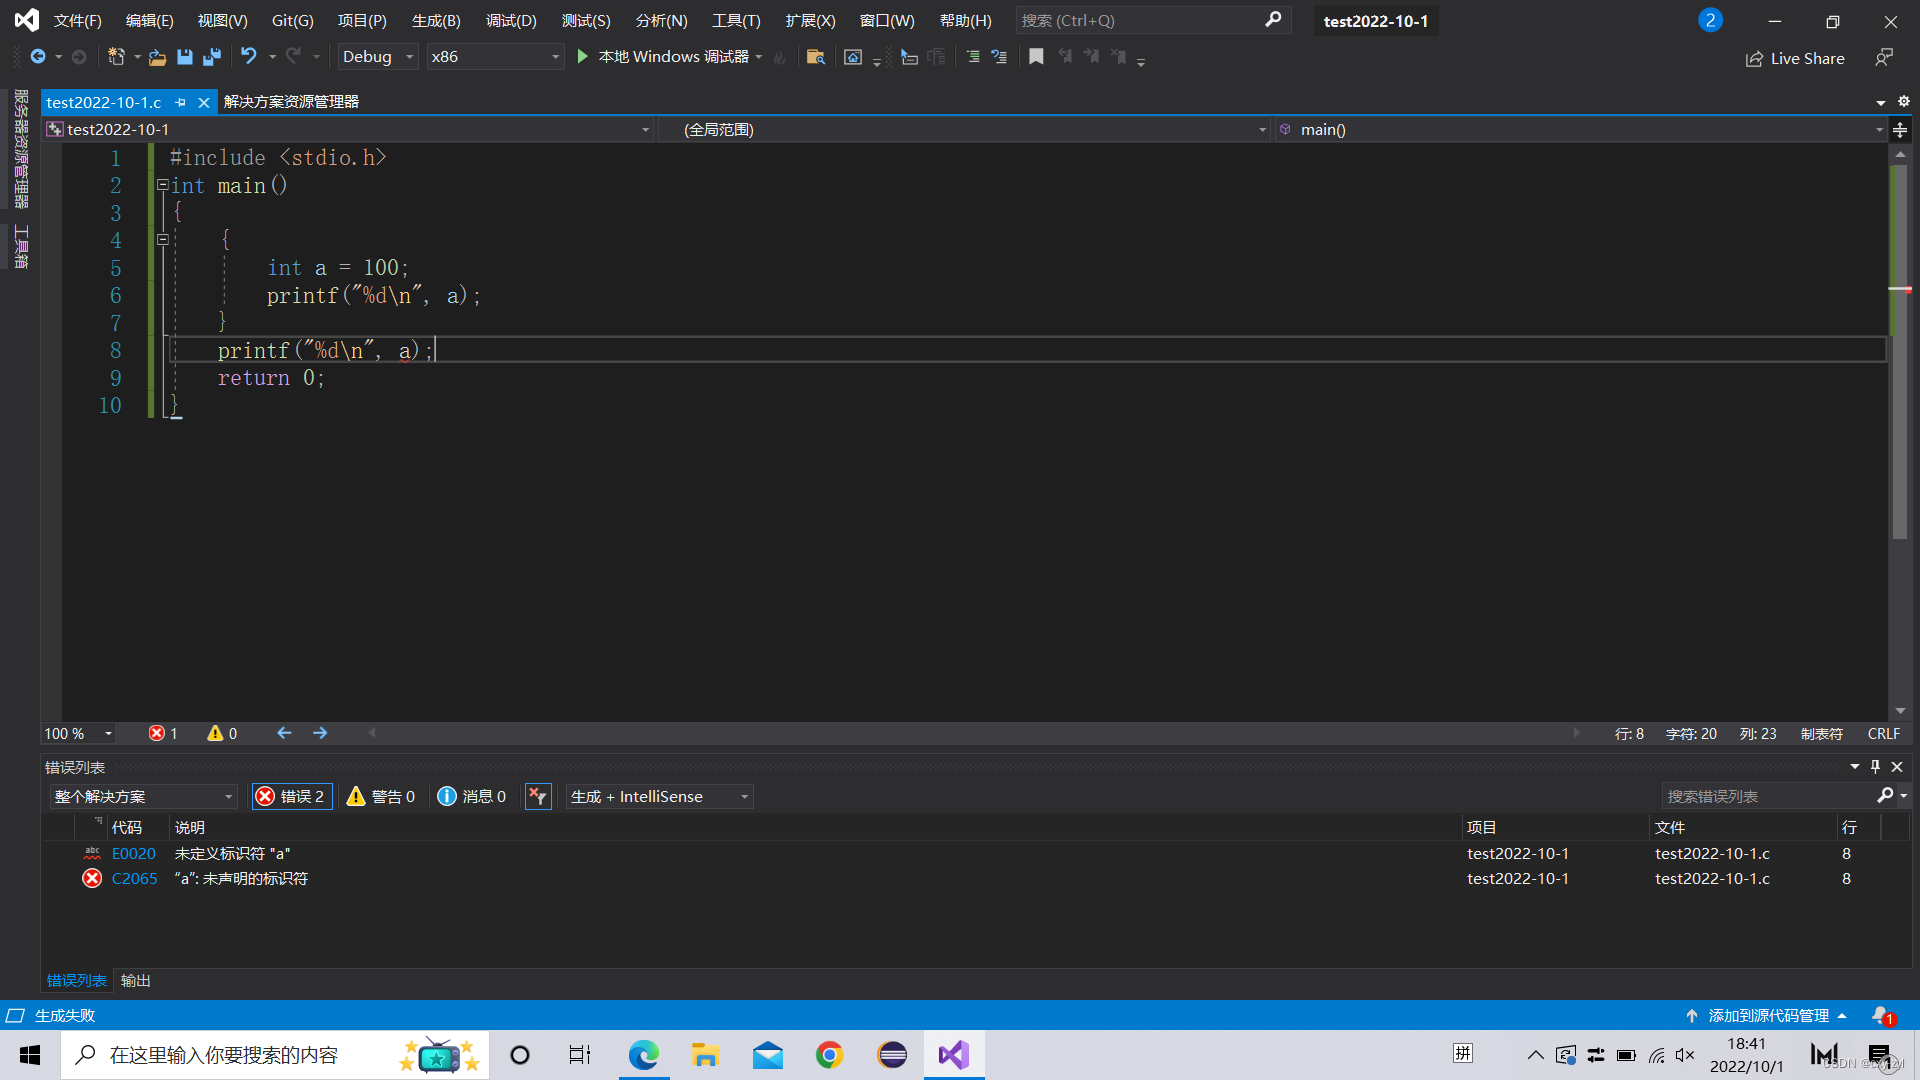Toggle the Messages 0 filter button
The image size is (1920, 1080).
click(472, 797)
